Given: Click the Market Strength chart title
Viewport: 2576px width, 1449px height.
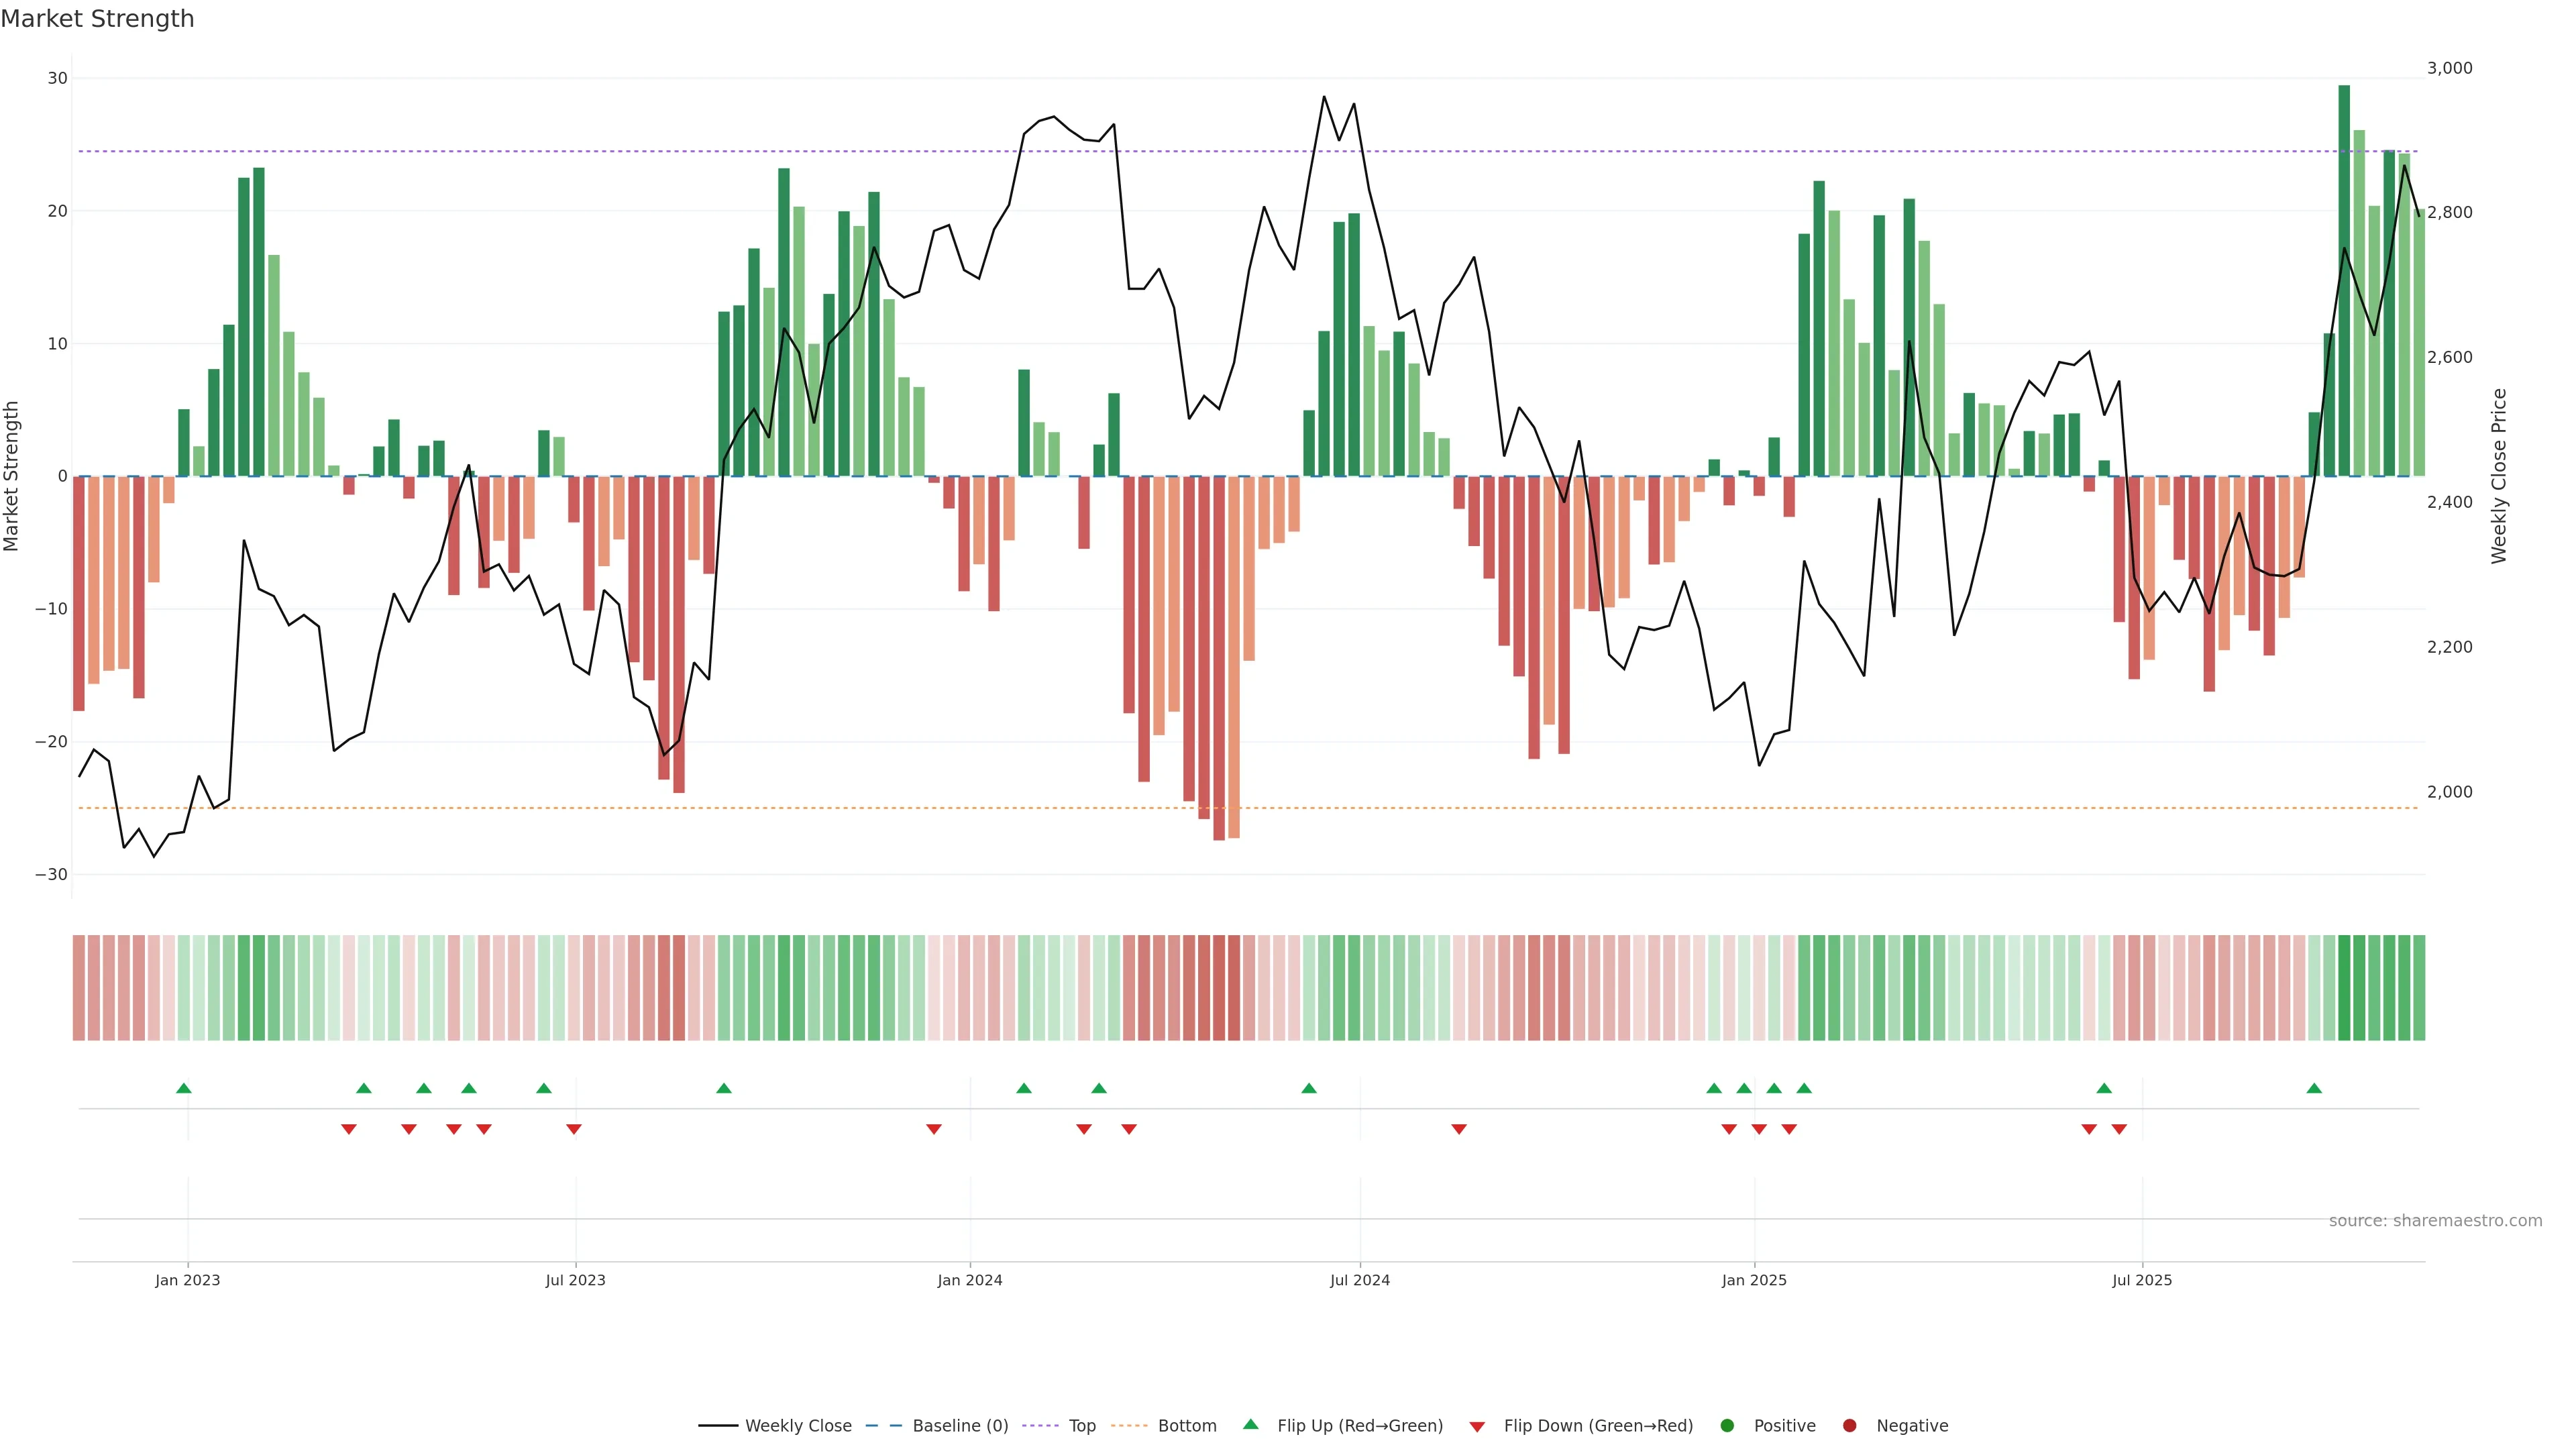Looking at the screenshot, I should 97,19.
